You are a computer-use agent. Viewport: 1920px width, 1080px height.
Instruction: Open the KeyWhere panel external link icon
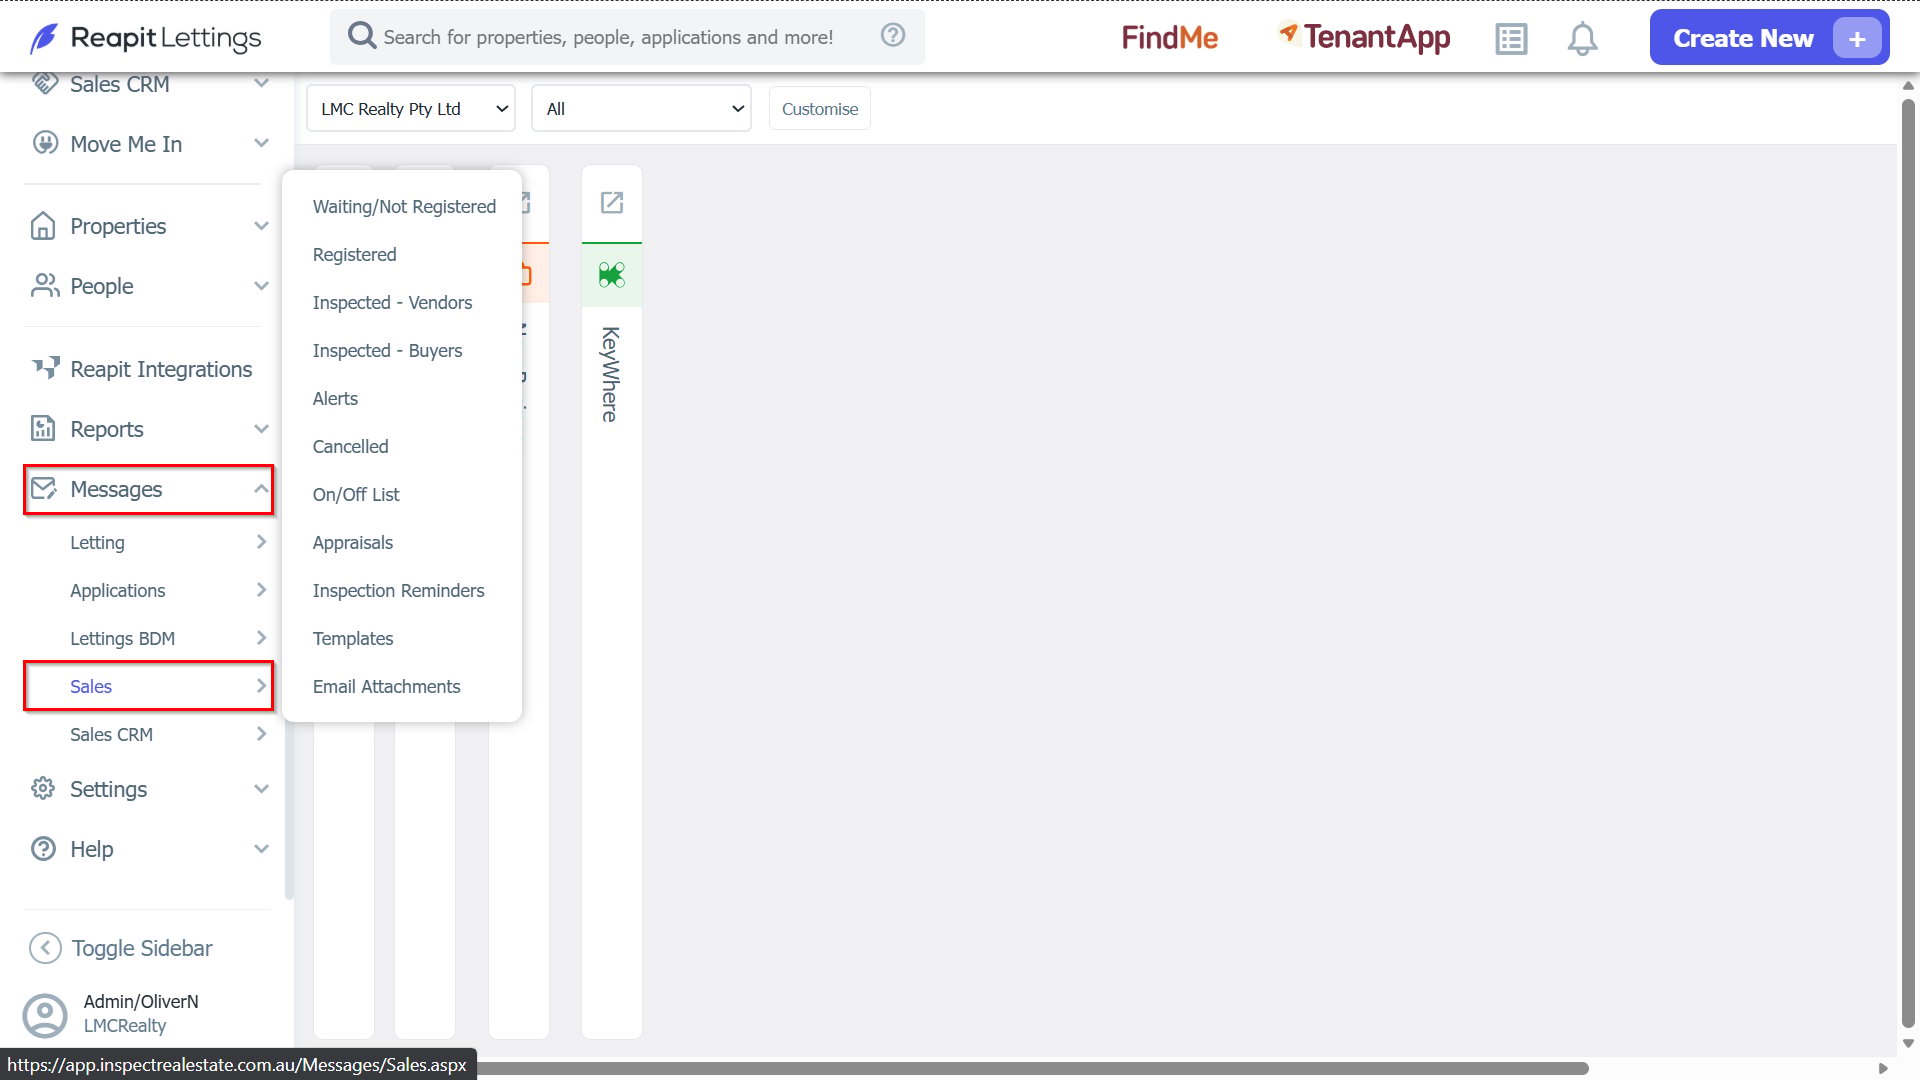[x=612, y=203]
